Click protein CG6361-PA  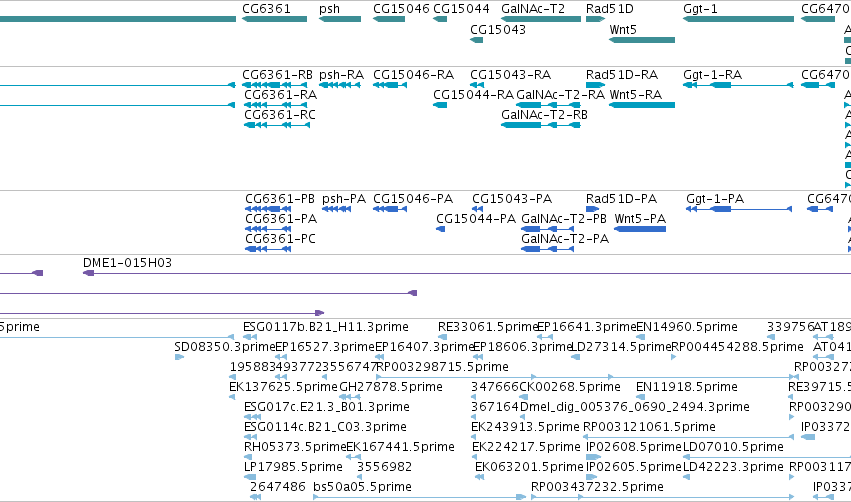point(268,229)
